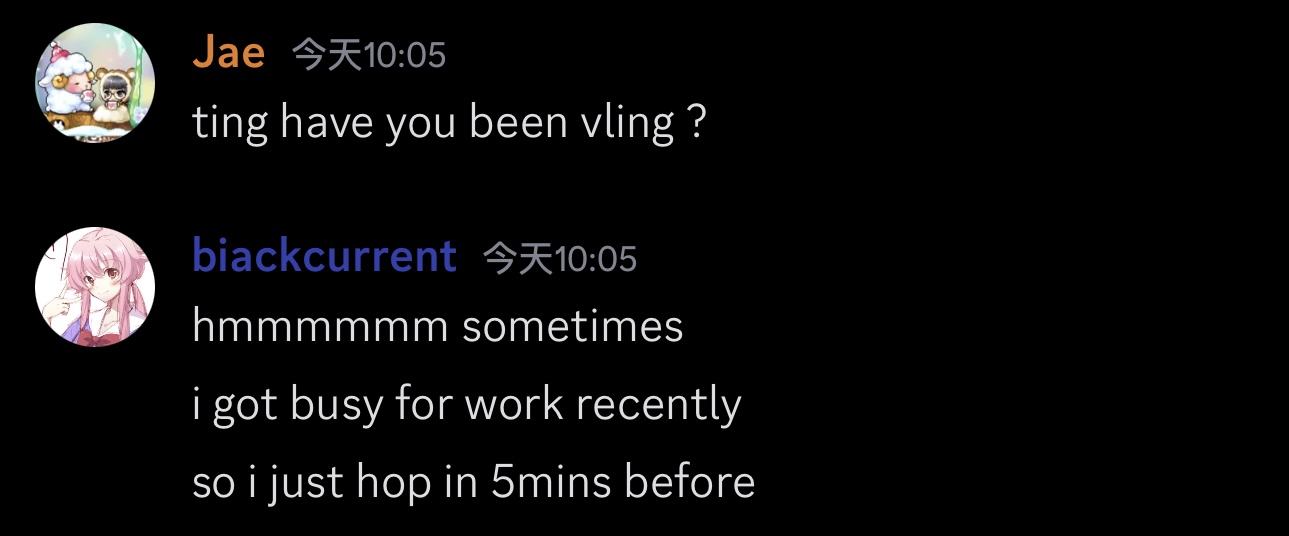
Task: Click the word "sometimes"
Action: coord(573,327)
